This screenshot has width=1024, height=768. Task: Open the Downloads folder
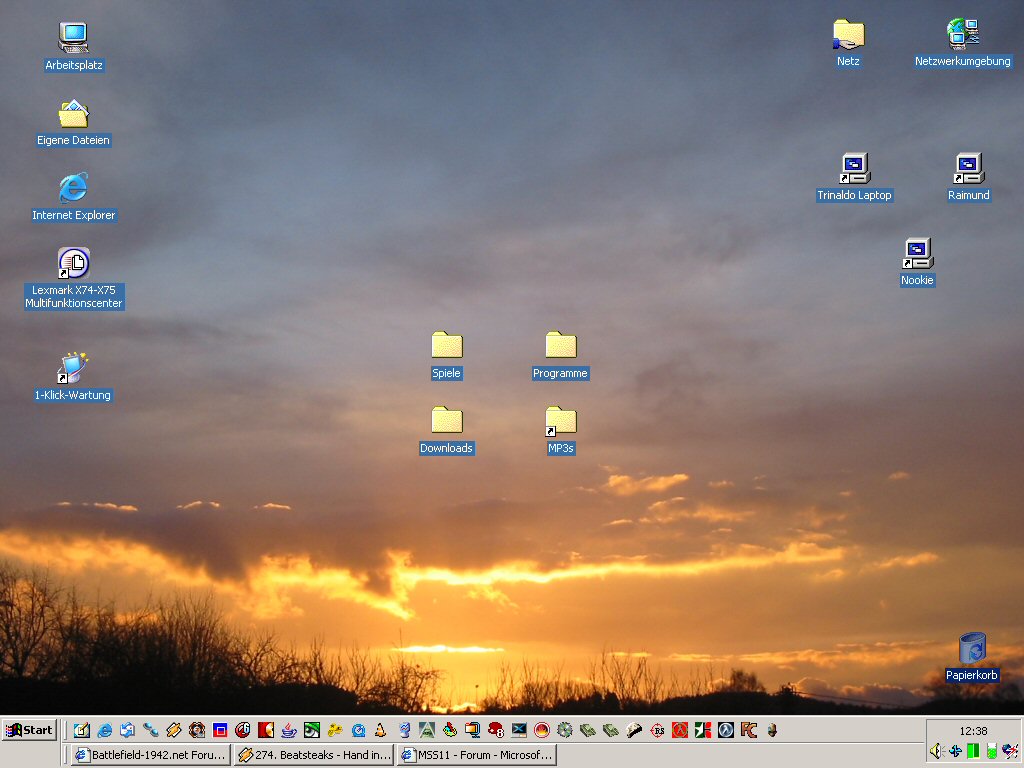tap(446, 421)
